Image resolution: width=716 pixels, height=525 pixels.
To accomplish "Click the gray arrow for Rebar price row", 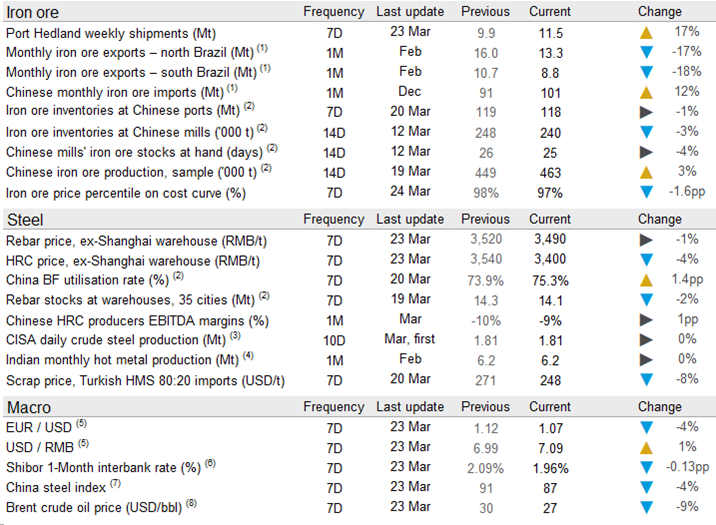I will coord(646,240).
